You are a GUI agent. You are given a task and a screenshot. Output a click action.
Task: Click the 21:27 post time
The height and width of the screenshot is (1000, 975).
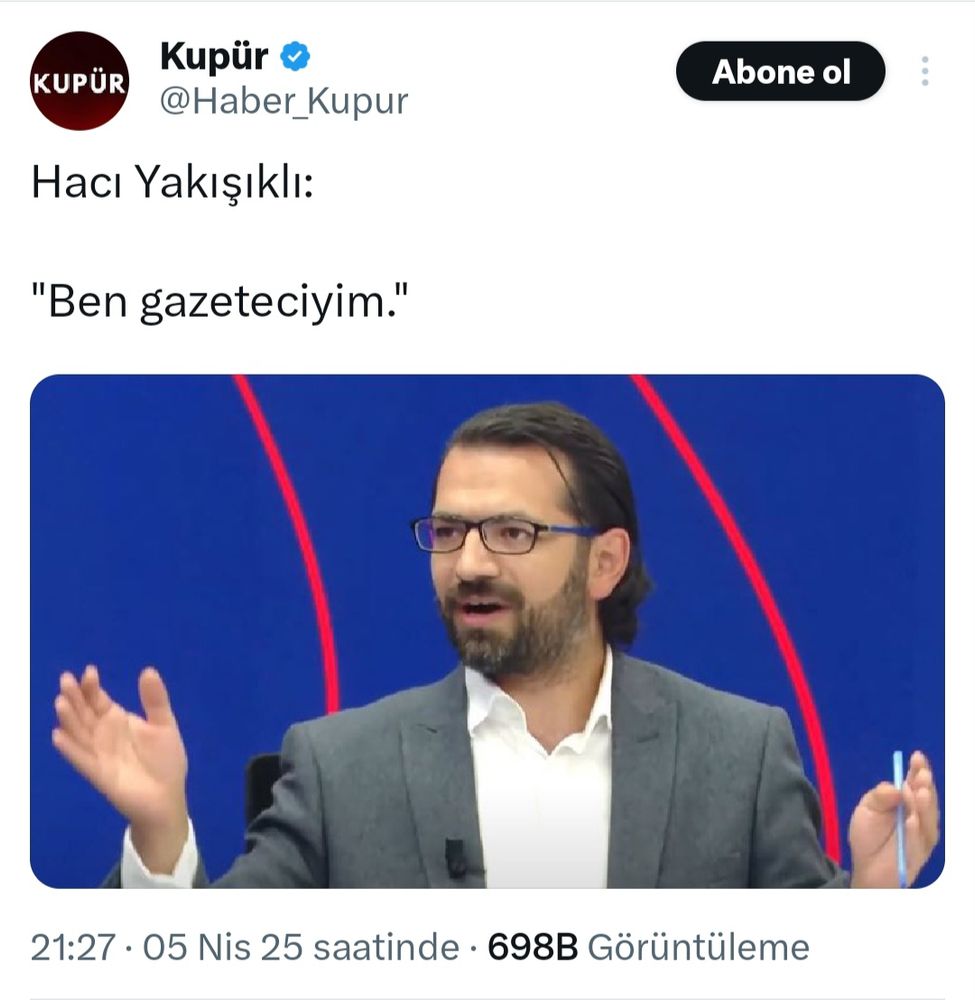tap(73, 947)
